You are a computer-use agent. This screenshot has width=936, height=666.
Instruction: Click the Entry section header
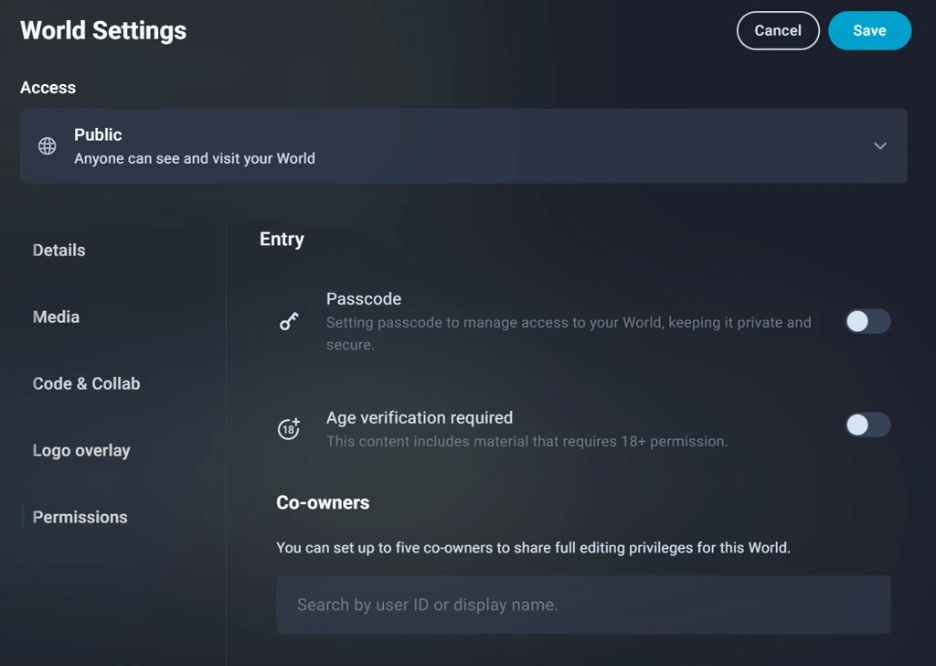[281, 239]
